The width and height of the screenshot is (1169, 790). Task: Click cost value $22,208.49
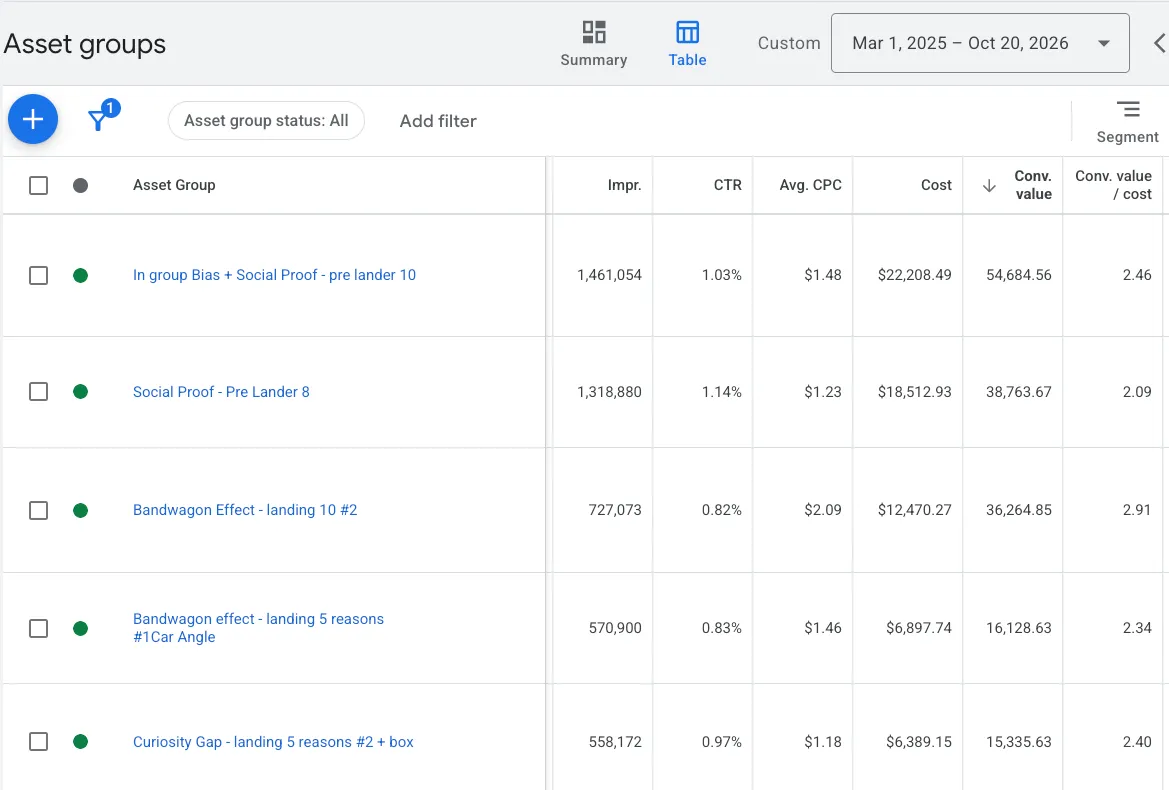914,275
